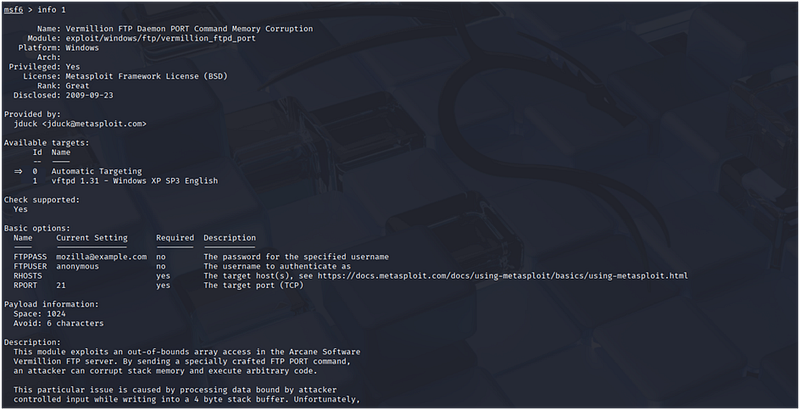Click the 'Id' column header in targets

(x=37, y=152)
